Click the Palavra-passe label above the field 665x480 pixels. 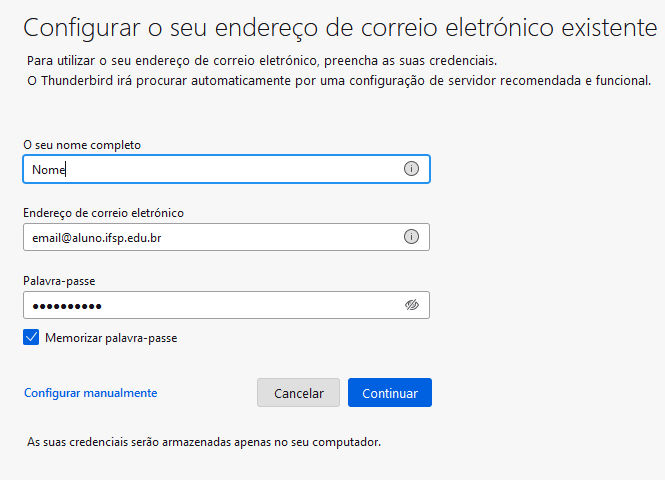tap(59, 281)
